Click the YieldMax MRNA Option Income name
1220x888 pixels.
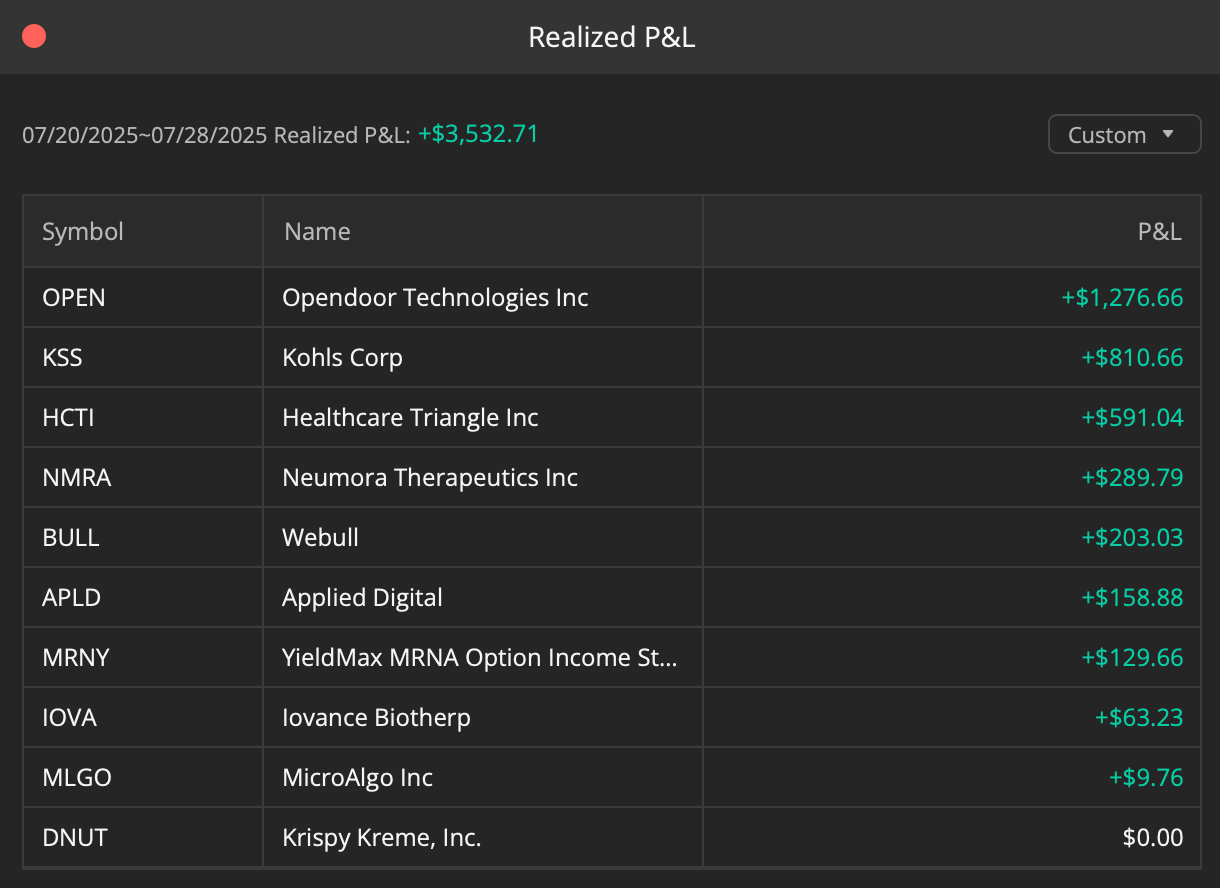click(480, 657)
